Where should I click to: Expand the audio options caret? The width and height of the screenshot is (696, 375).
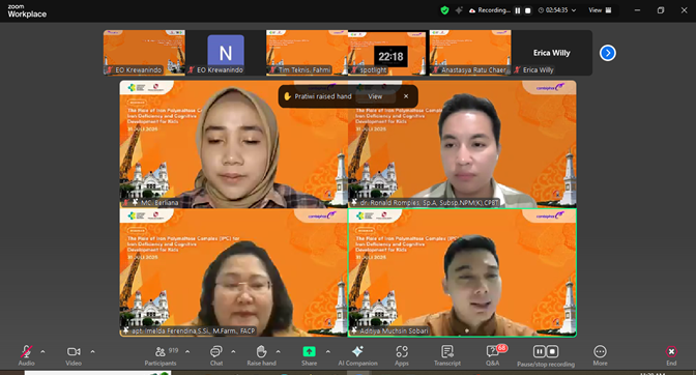pos(43,351)
